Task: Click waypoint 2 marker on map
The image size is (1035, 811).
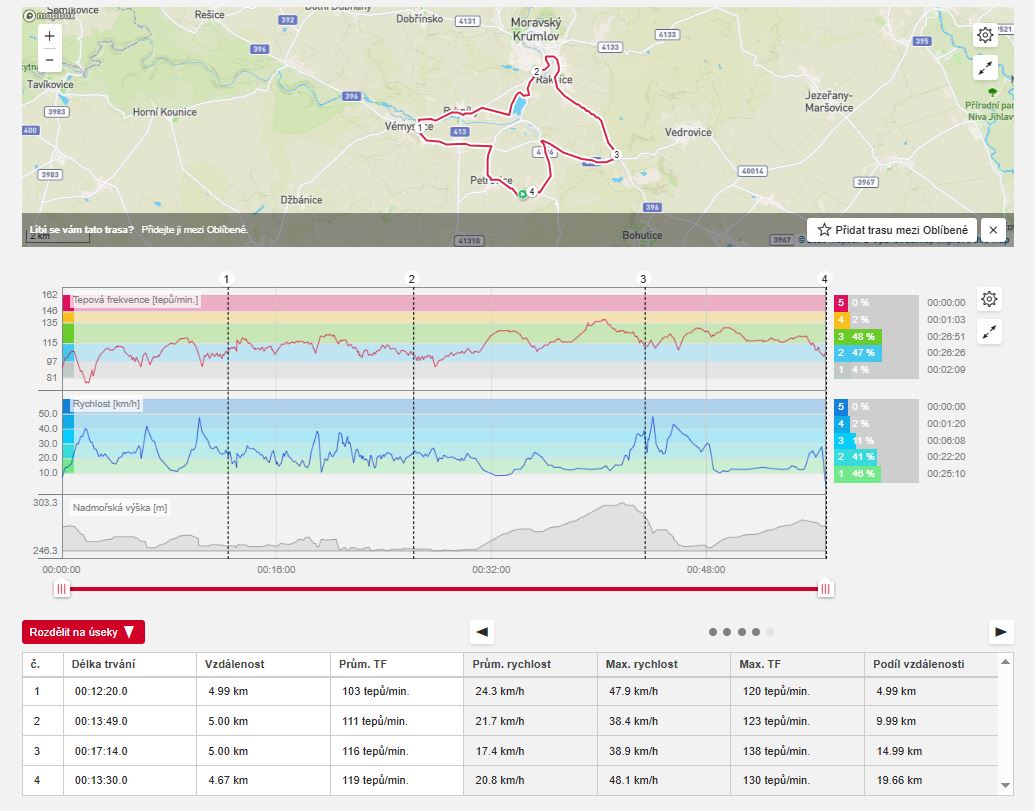Action: pos(537,71)
